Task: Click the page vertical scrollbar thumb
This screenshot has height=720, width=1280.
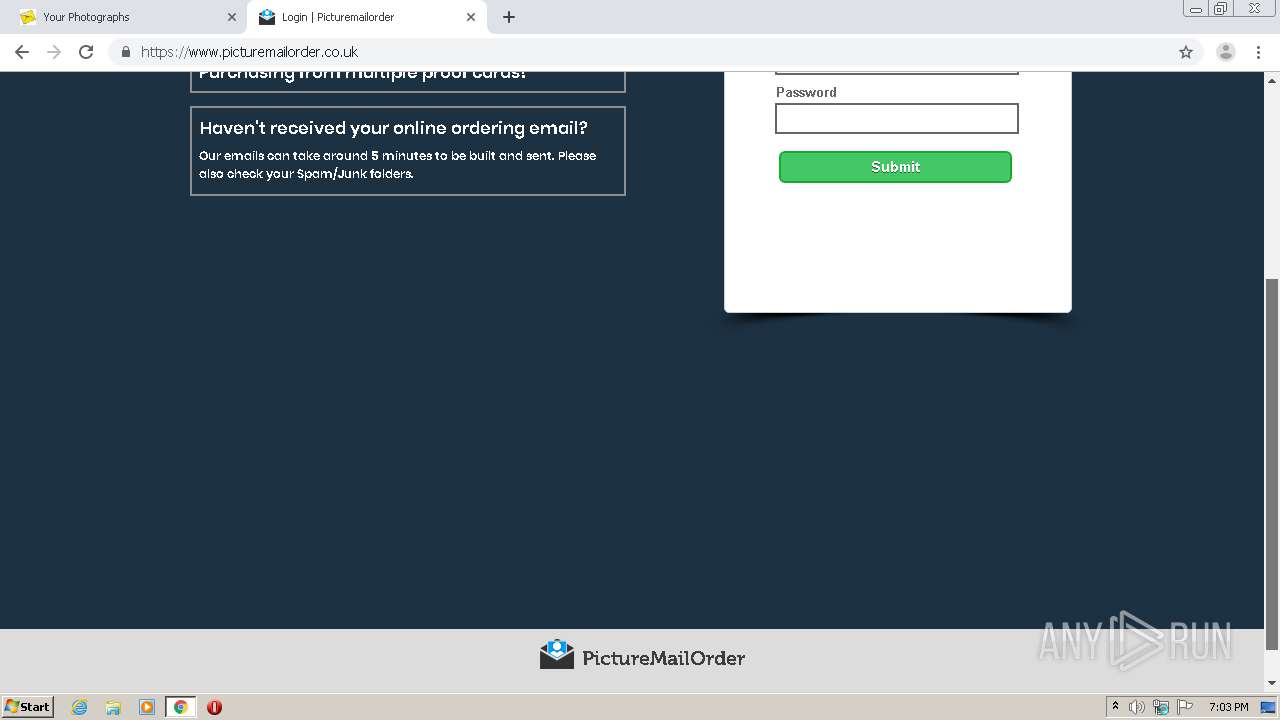Action: (1272, 463)
